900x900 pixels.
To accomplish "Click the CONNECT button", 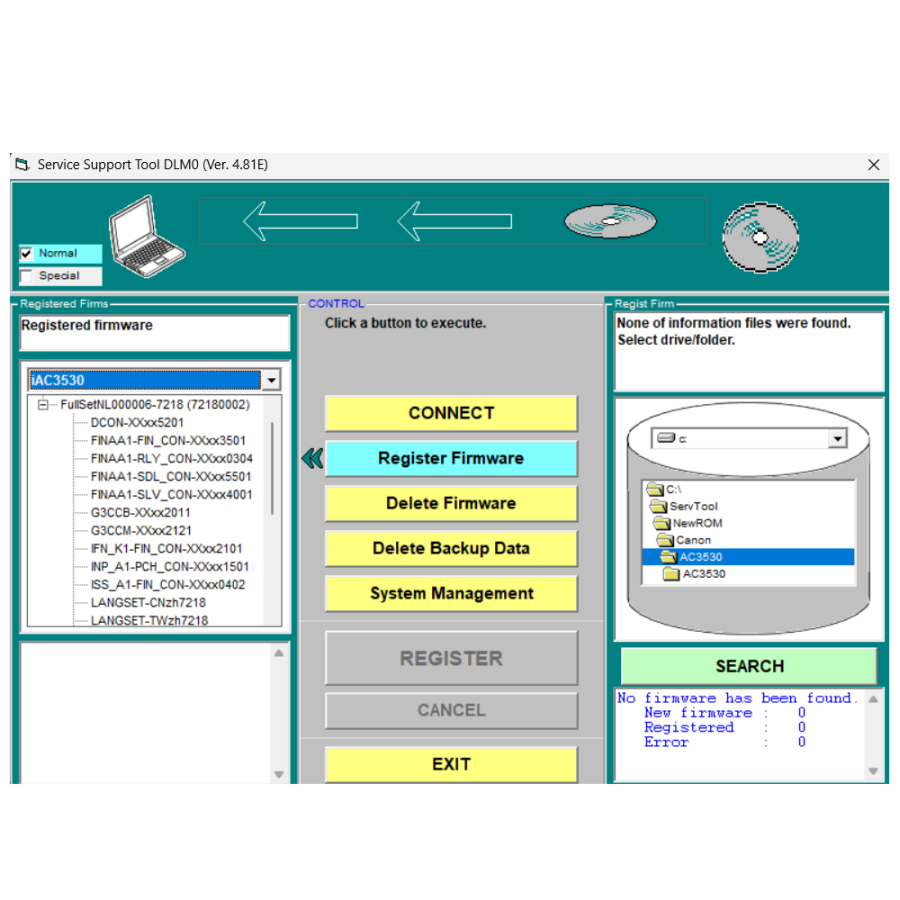I will 451,413.
